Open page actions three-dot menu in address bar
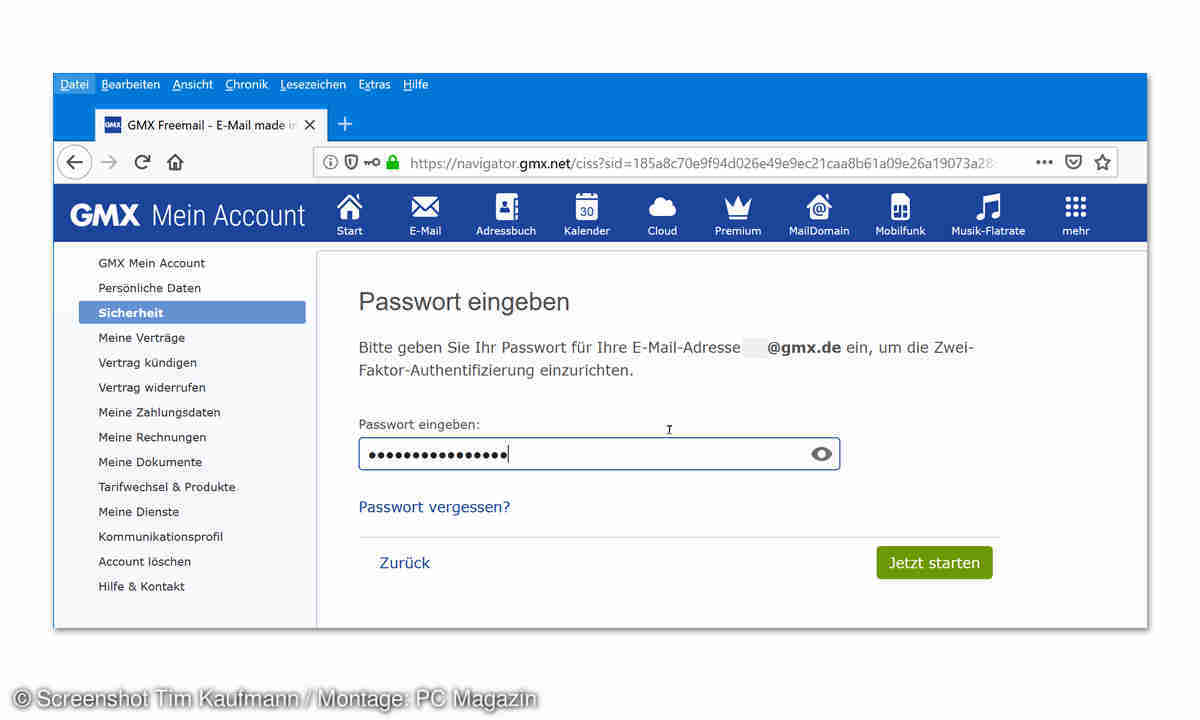The width and height of the screenshot is (1200, 720). (1044, 162)
